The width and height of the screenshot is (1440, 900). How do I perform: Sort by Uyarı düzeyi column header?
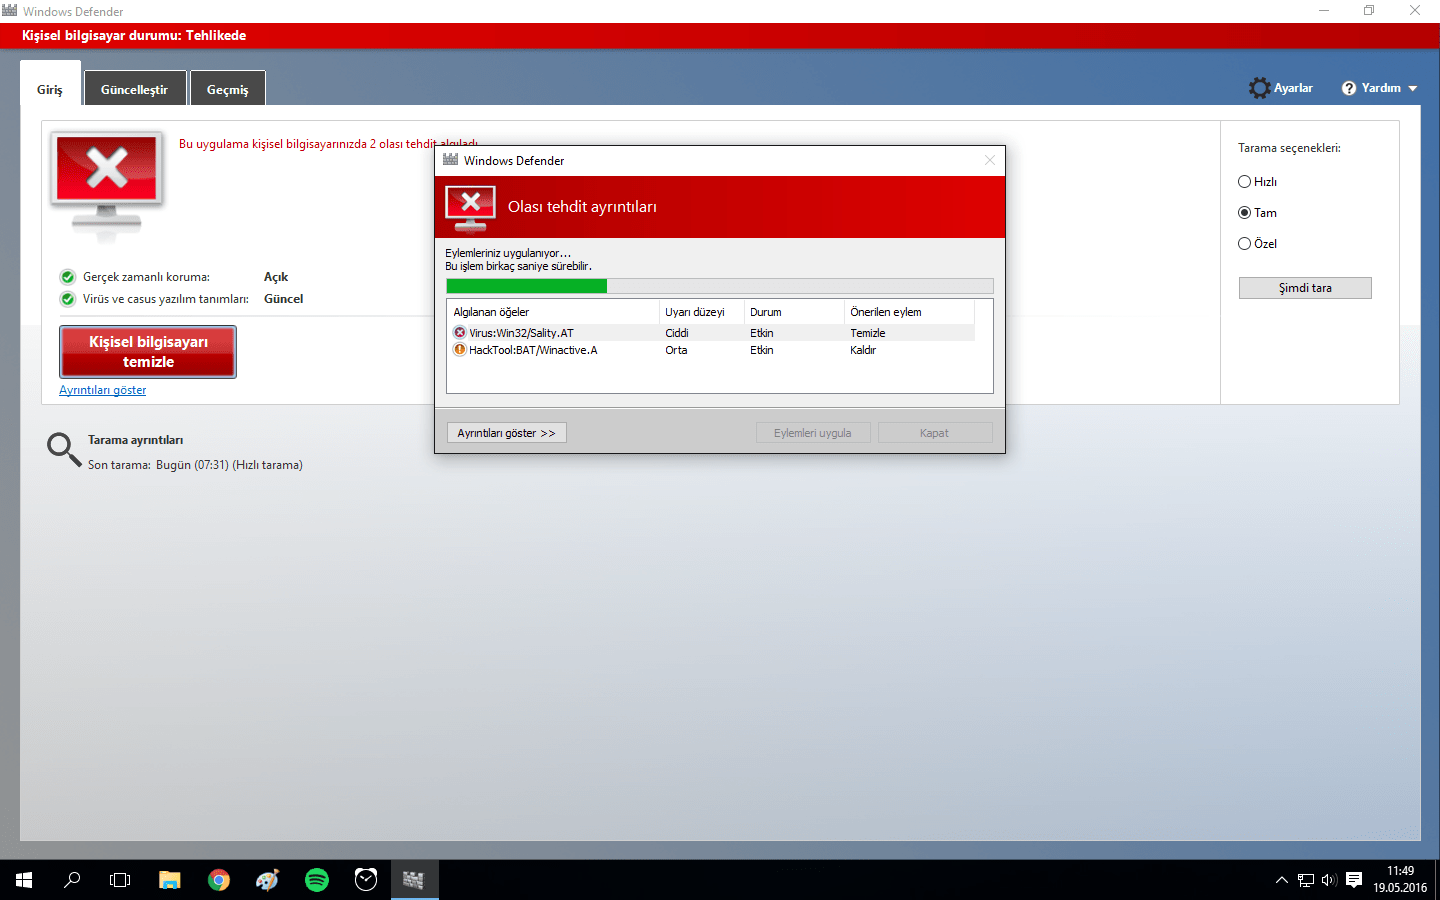[x=702, y=312]
